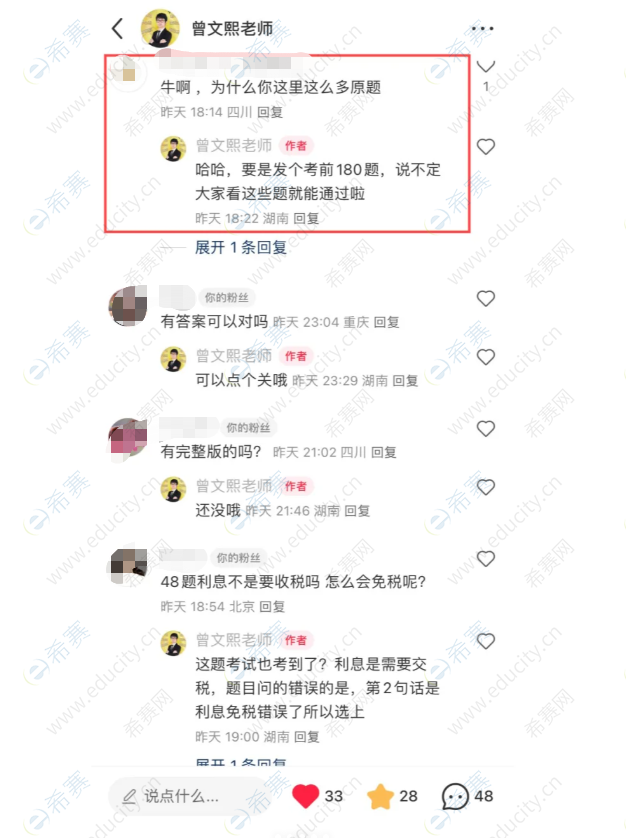626x838 pixels.
Task: Click the 说点什么 comment input field
Action: coord(187,796)
